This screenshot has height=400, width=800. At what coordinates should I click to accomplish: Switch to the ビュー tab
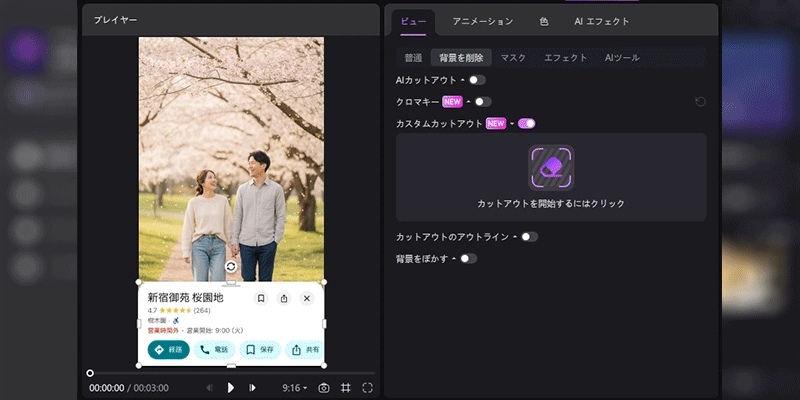pos(413,22)
